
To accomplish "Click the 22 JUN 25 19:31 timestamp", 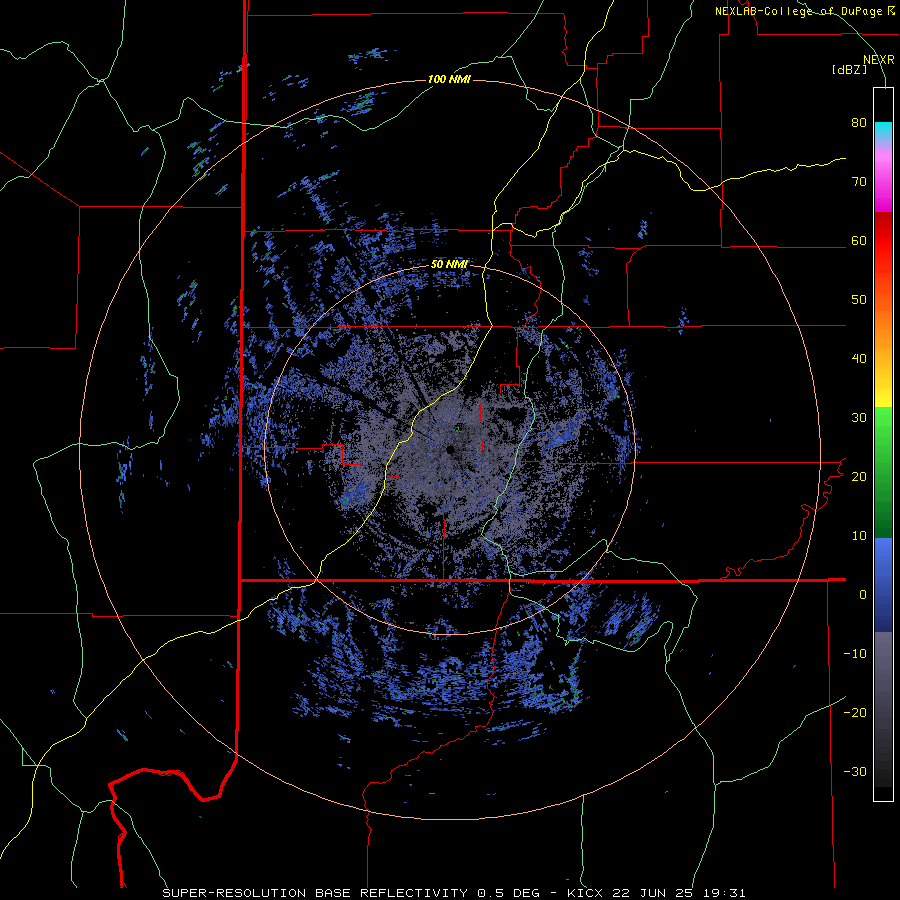I will [680, 893].
